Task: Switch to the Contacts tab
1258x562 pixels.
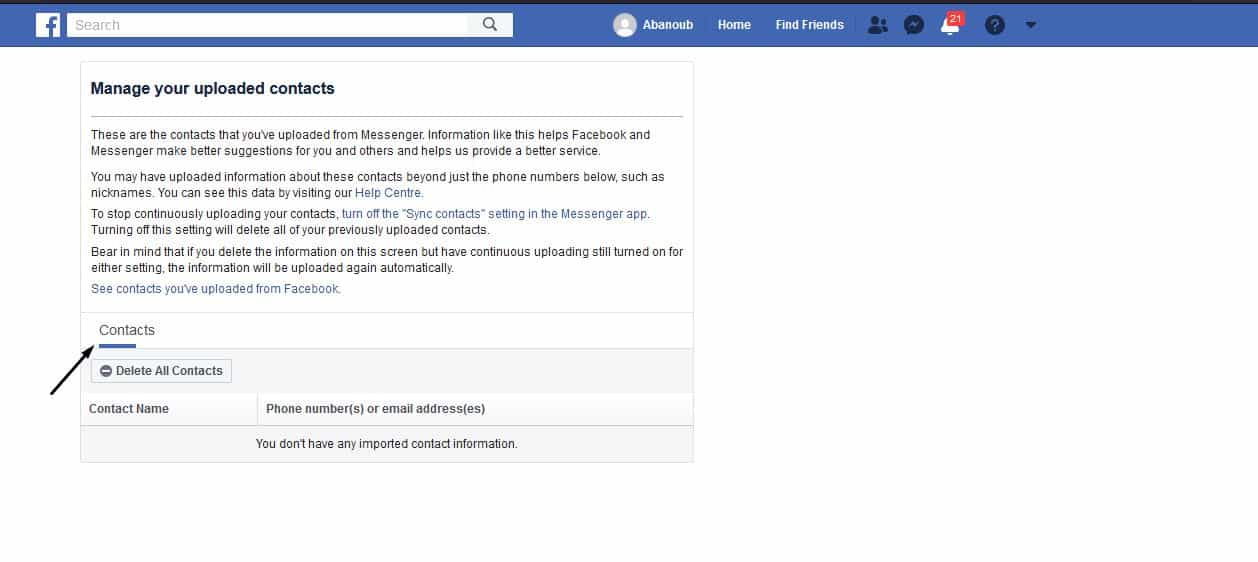Action: [127, 330]
